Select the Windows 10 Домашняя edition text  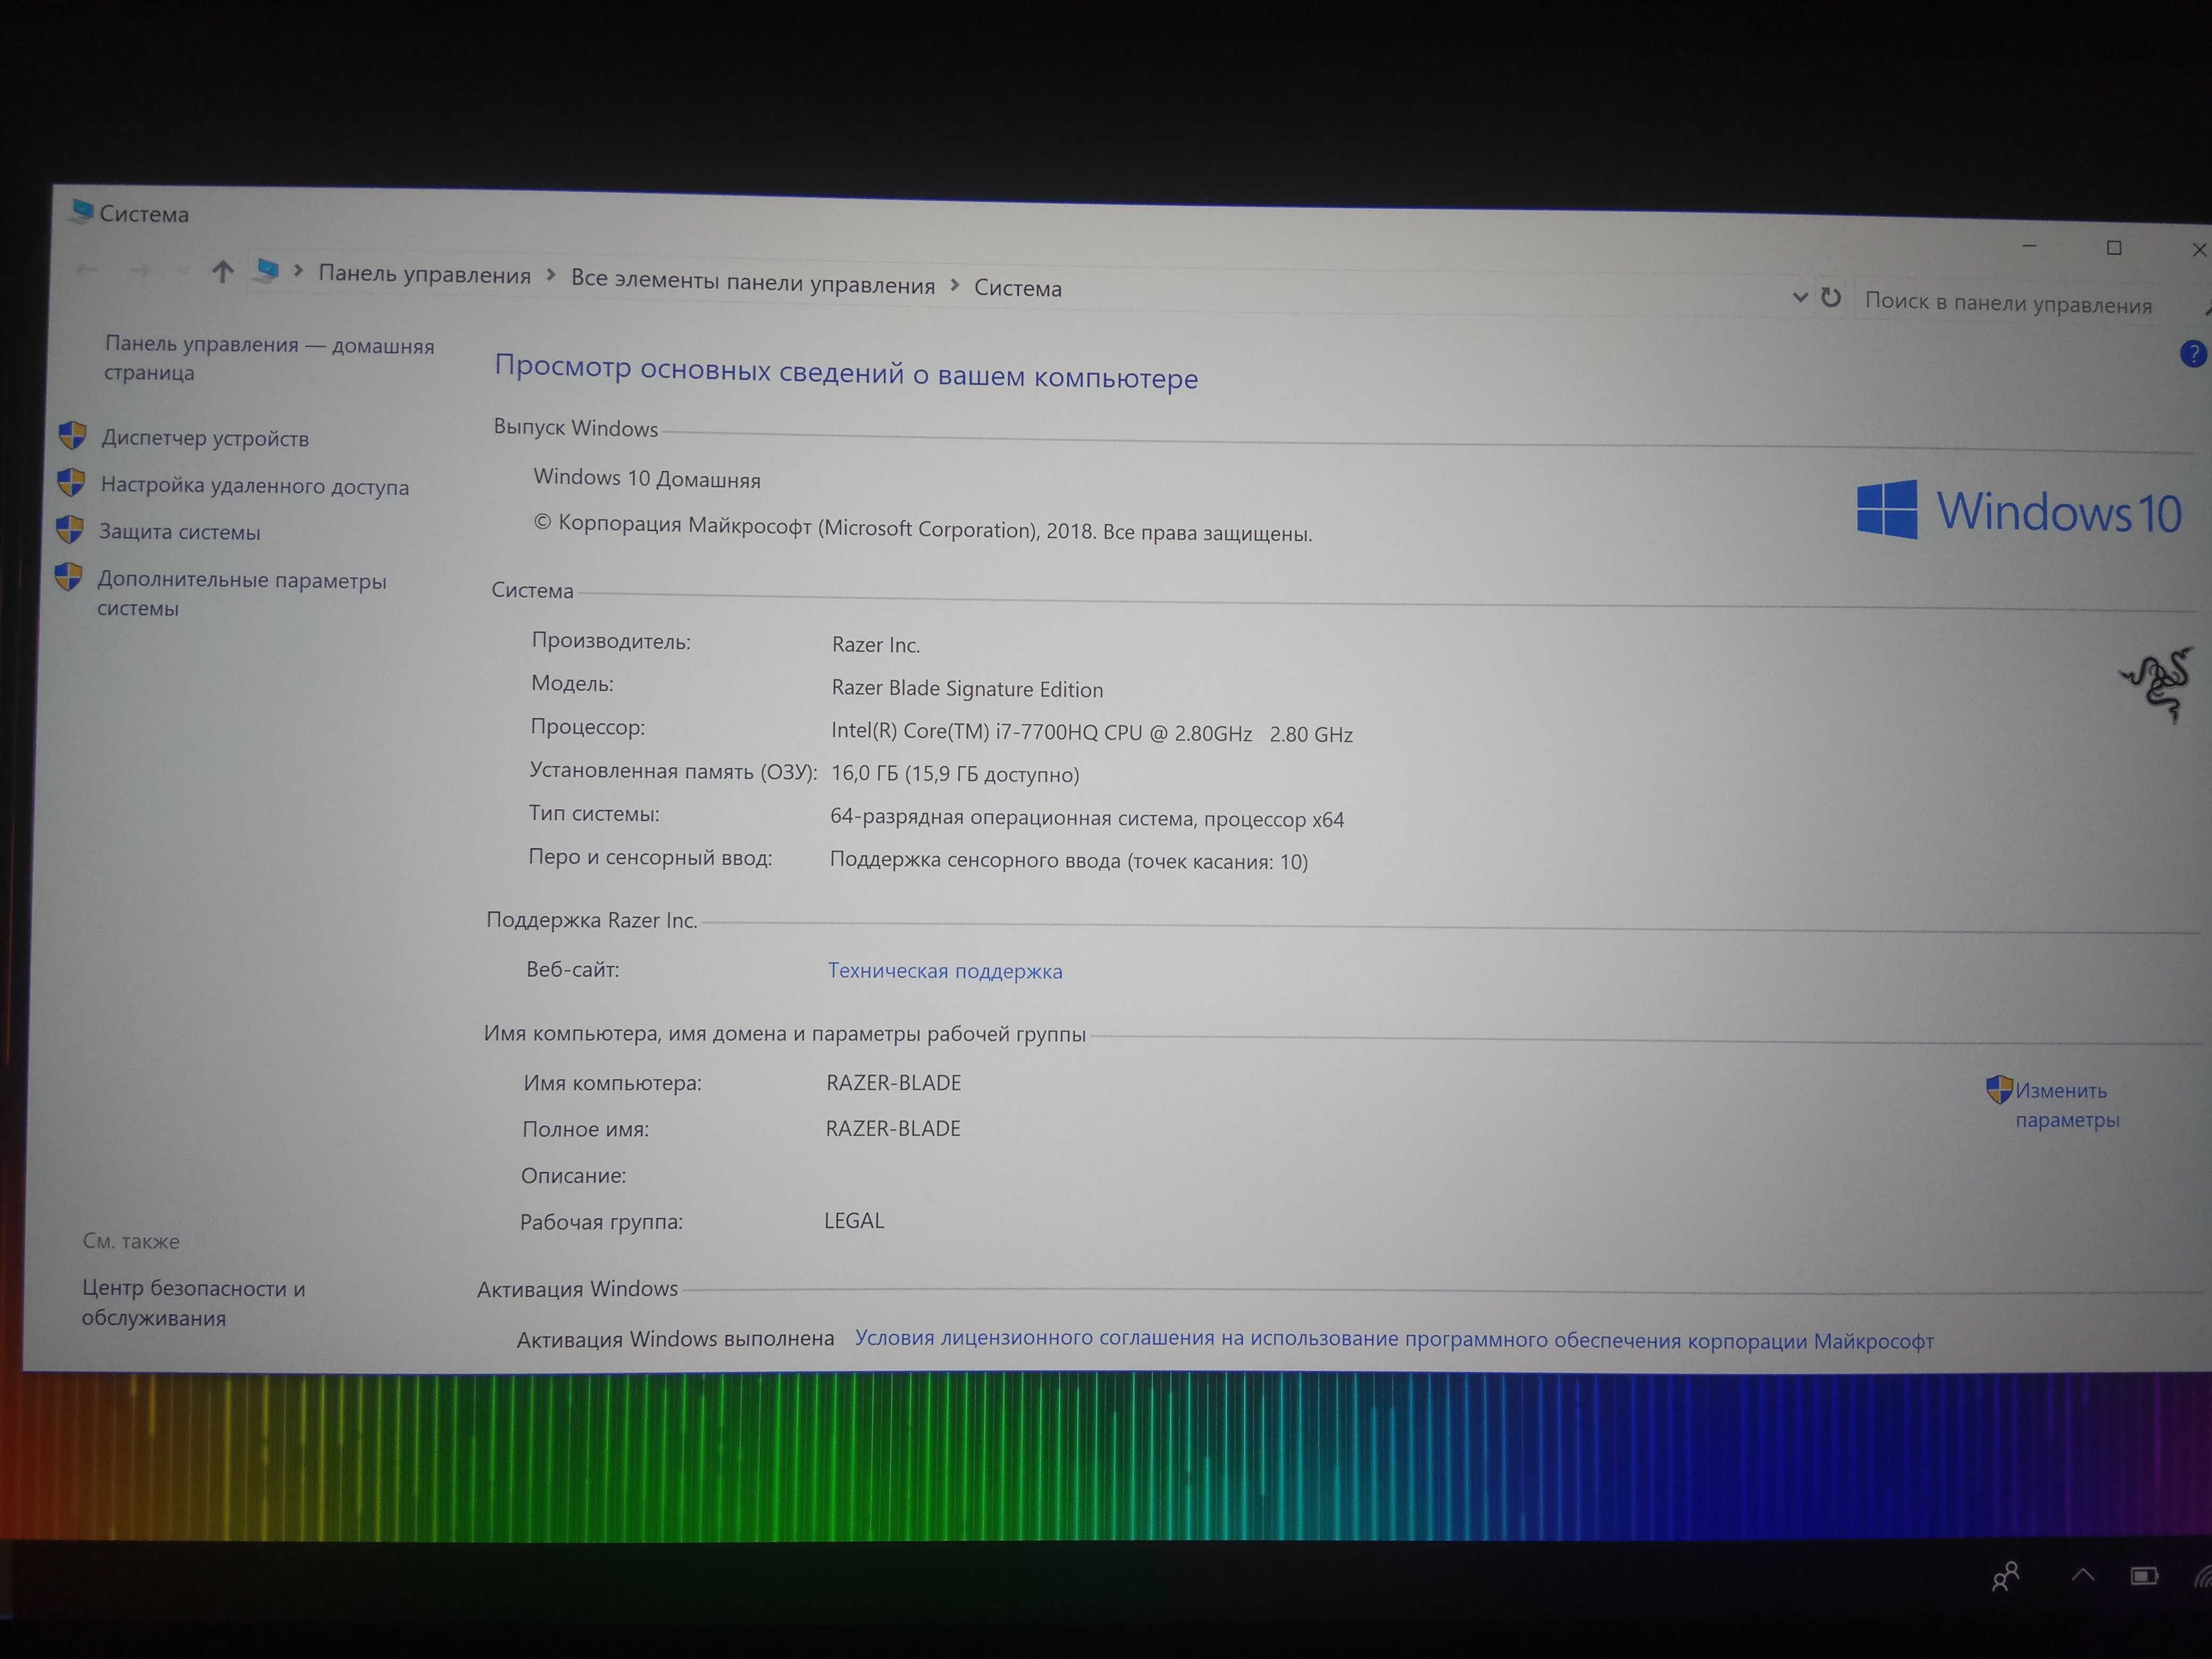[x=647, y=479]
